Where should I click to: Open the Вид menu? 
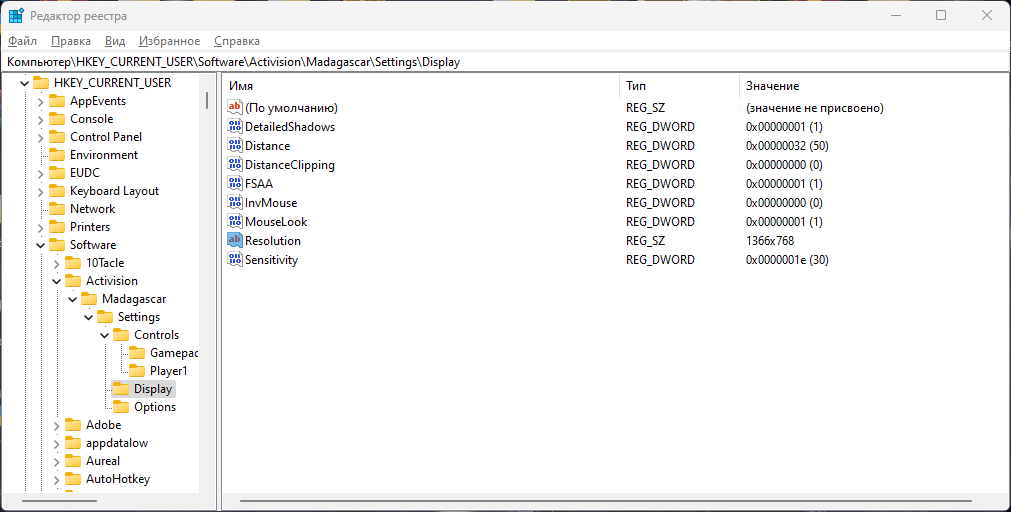(115, 41)
